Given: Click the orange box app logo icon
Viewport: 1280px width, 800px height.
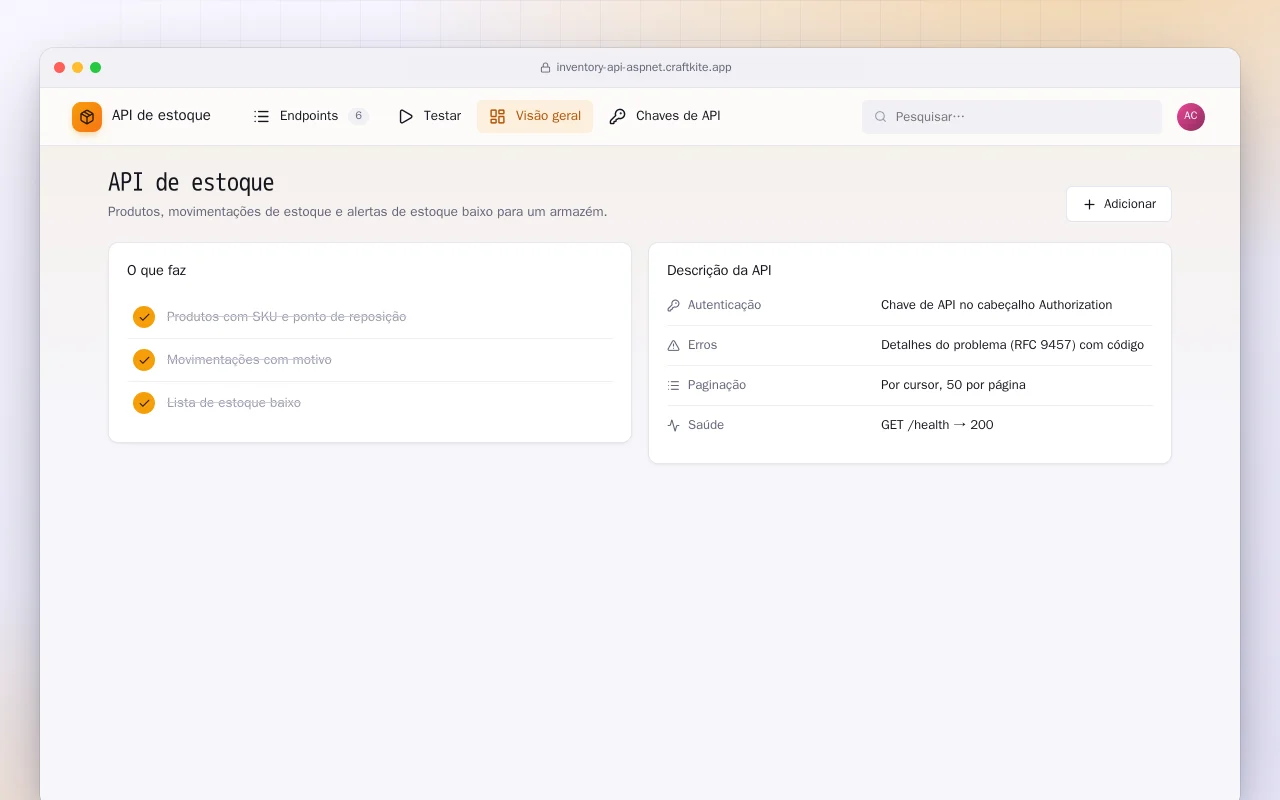Looking at the screenshot, I should (x=87, y=117).
